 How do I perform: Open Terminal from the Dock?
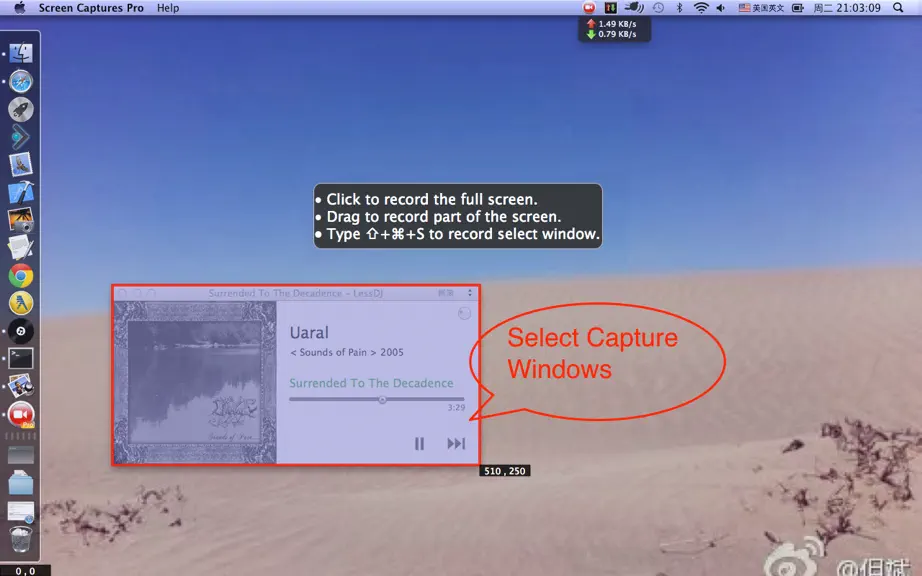click(x=21, y=358)
